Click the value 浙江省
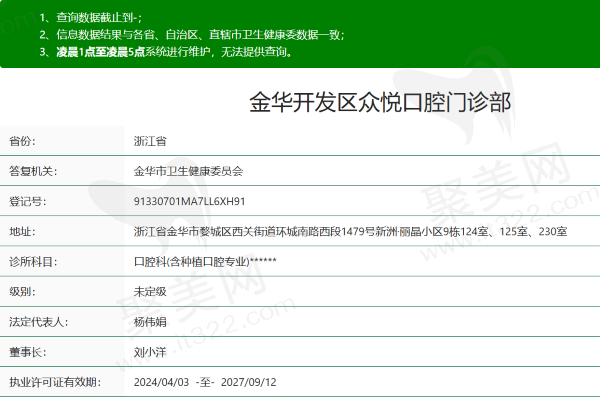 pos(150,141)
